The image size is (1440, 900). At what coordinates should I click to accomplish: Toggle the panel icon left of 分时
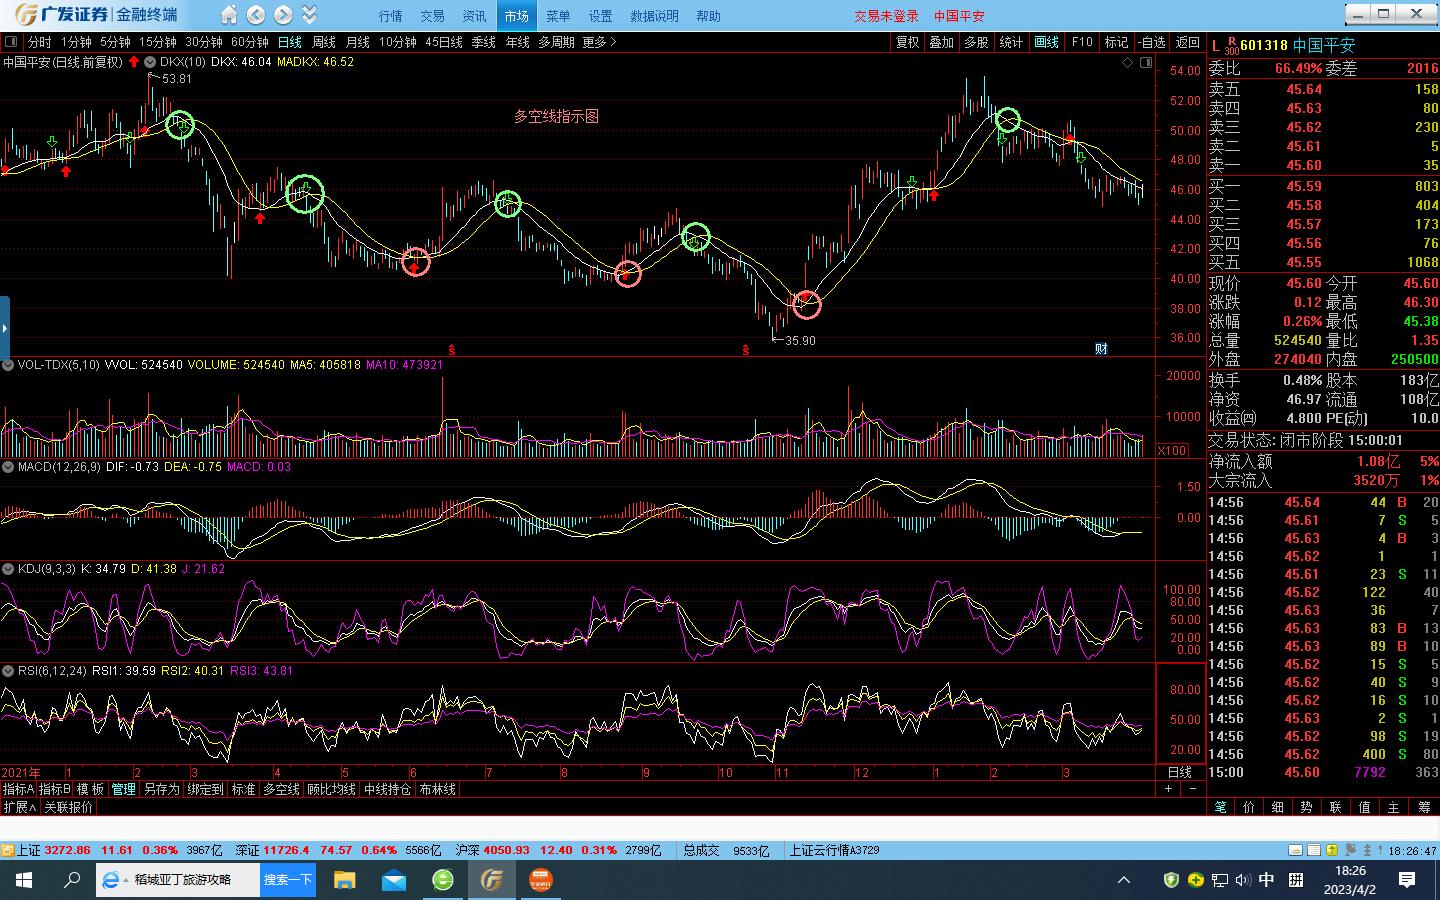coord(11,42)
